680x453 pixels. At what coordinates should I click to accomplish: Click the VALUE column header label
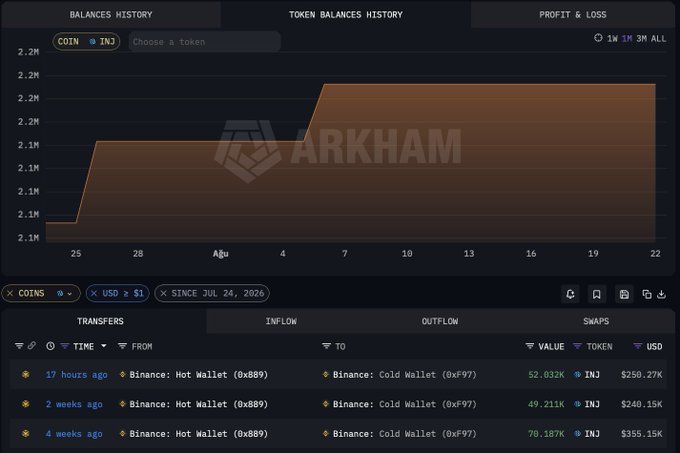point(551,346)
